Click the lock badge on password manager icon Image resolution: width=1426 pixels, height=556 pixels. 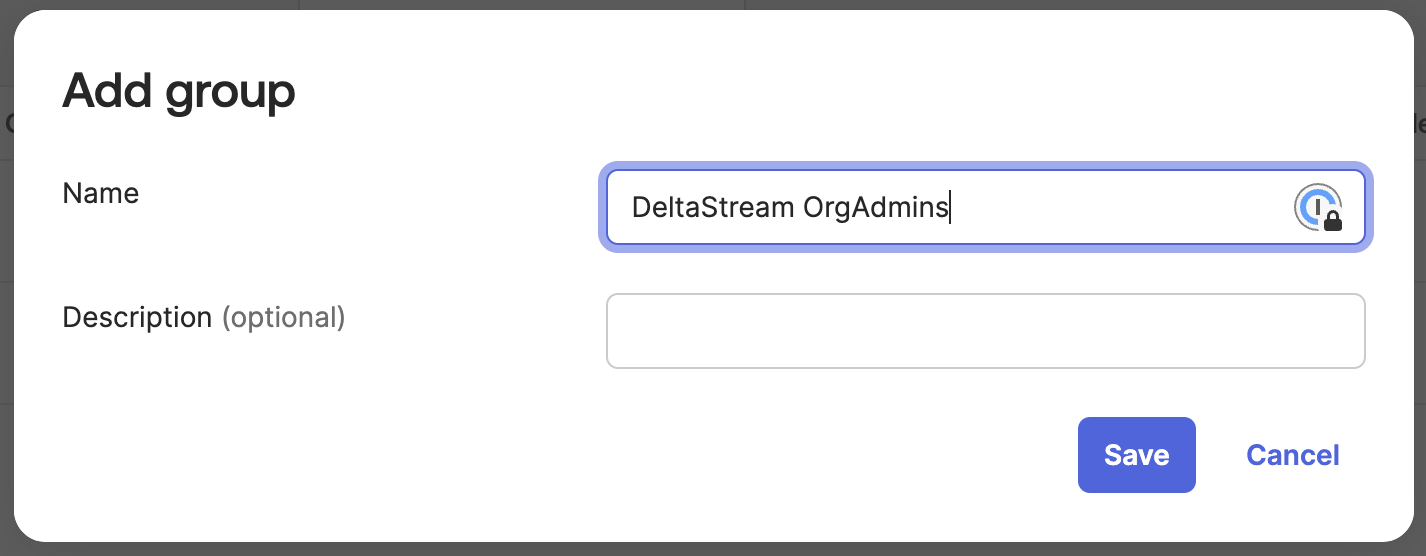[1332, 222]
